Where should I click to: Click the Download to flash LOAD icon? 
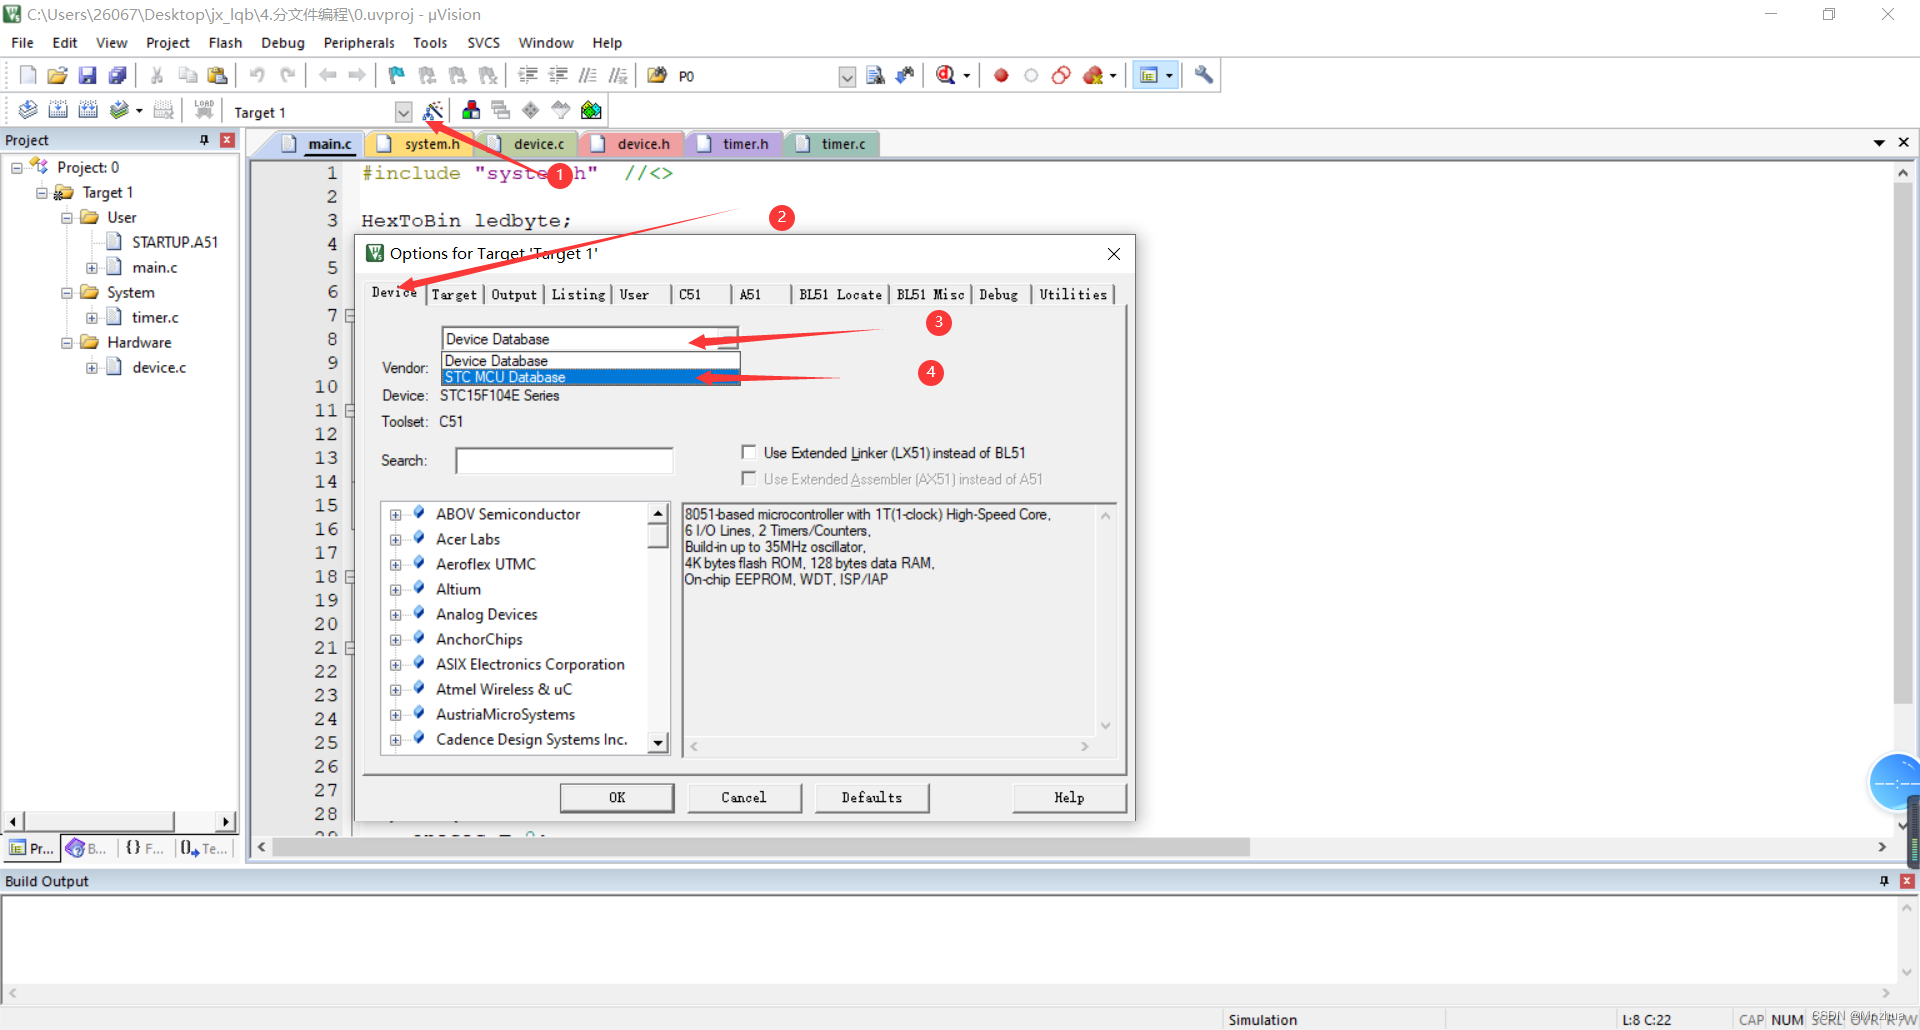click(204, 110)
